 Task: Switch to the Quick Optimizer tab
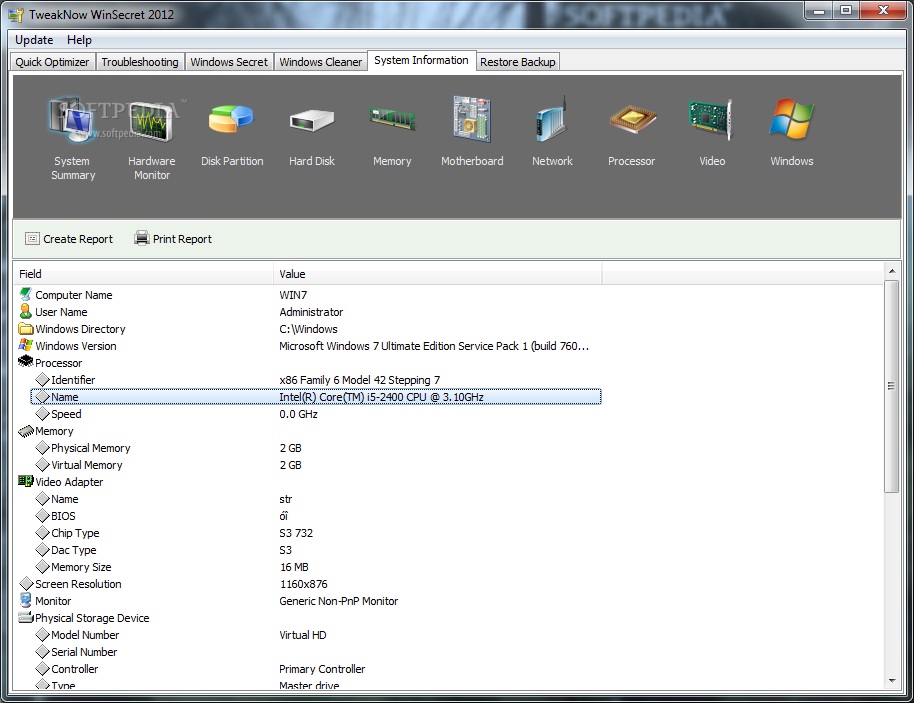click(52, 62)
